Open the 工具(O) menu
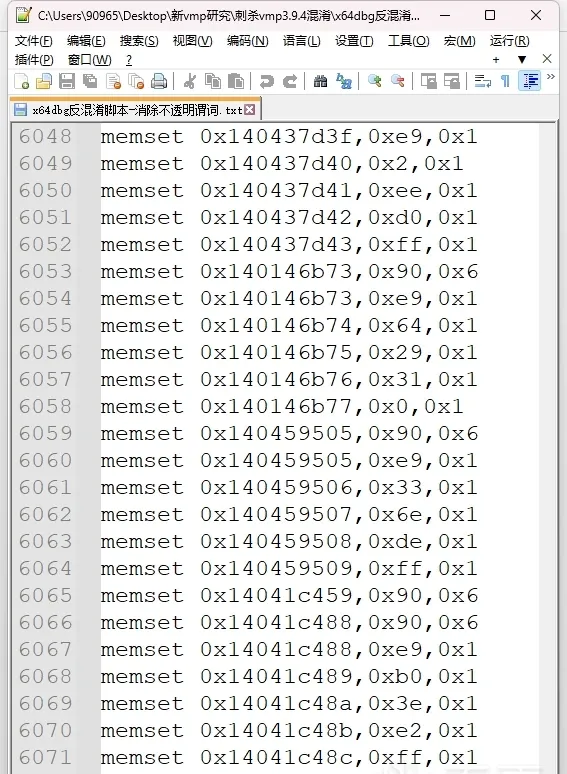This screenshot has height=774, width=567. click(409, 41)
